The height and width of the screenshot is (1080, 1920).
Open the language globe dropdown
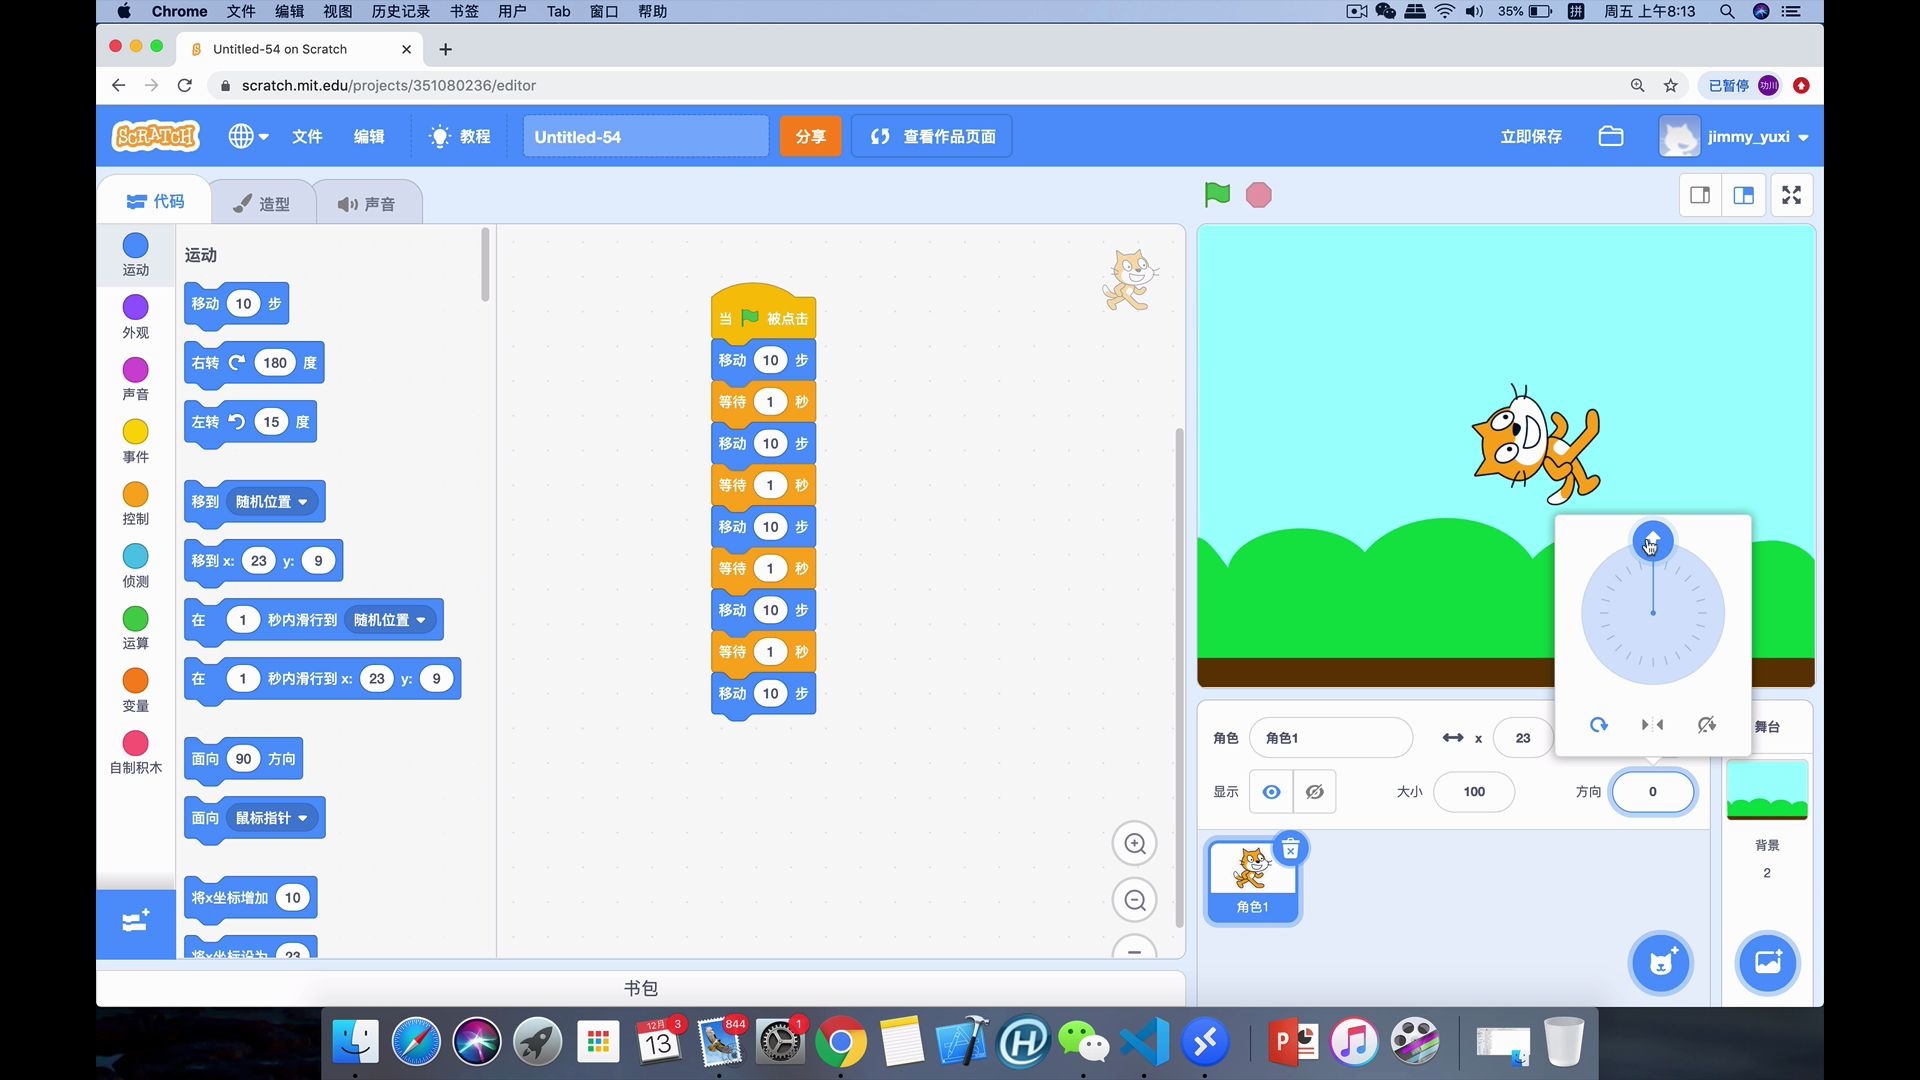247,136
